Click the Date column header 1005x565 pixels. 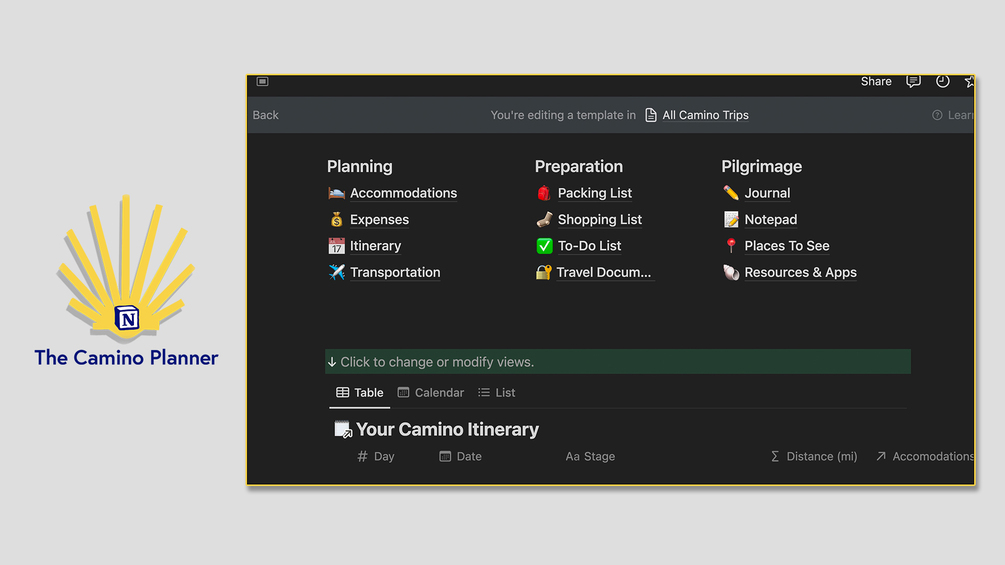click(x=460, y=457)
